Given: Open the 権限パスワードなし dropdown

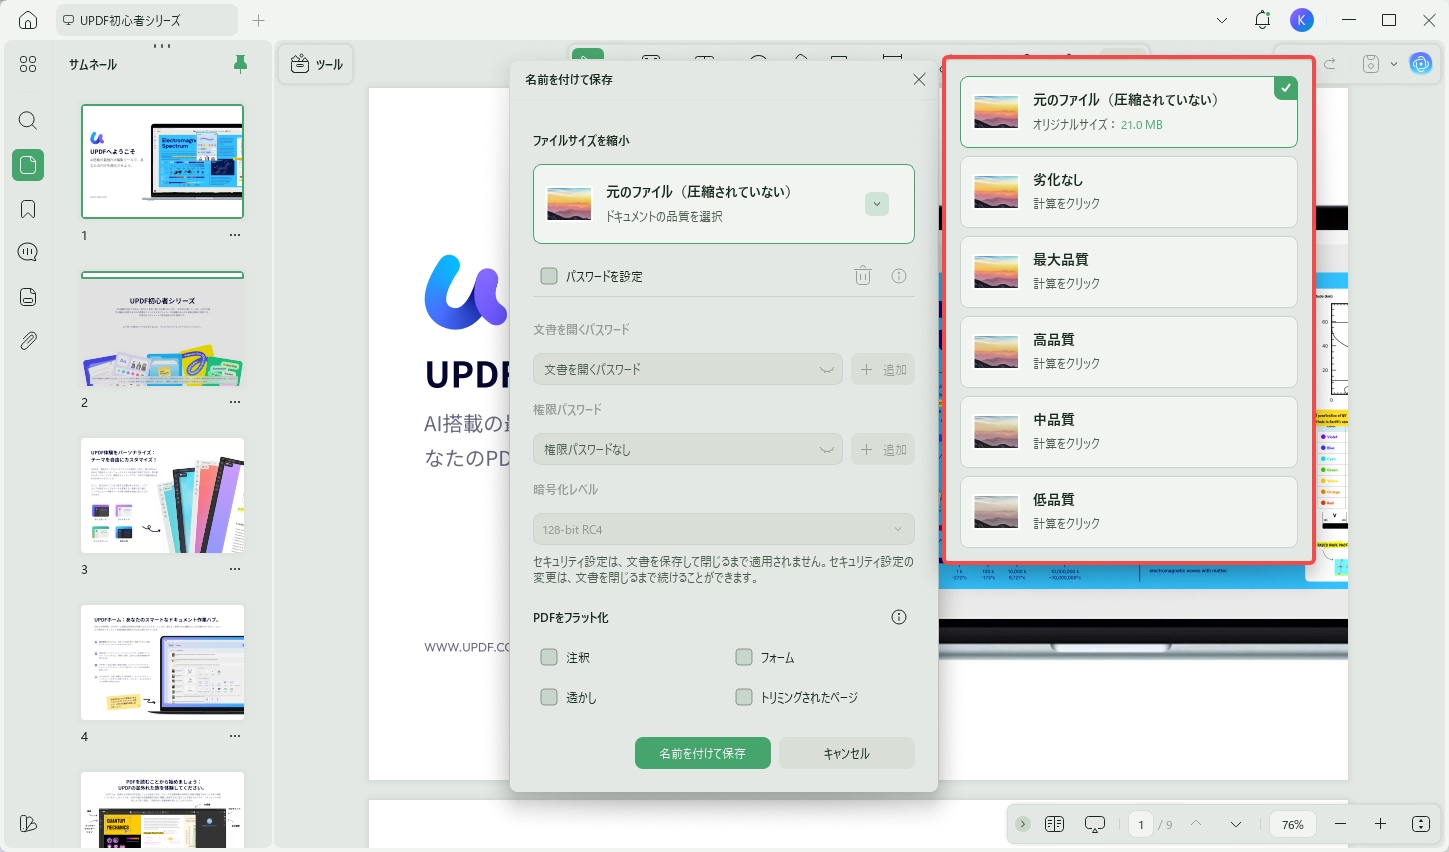Looking at the screenshot, I should click(688, 449).
